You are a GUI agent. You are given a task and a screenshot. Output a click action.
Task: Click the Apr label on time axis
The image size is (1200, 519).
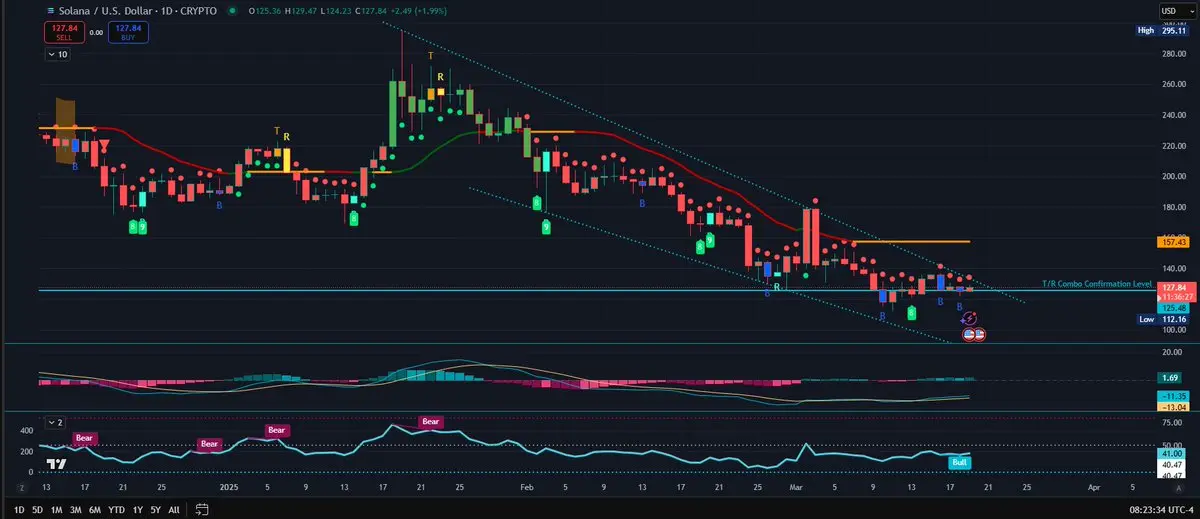tap(1093, 487)
